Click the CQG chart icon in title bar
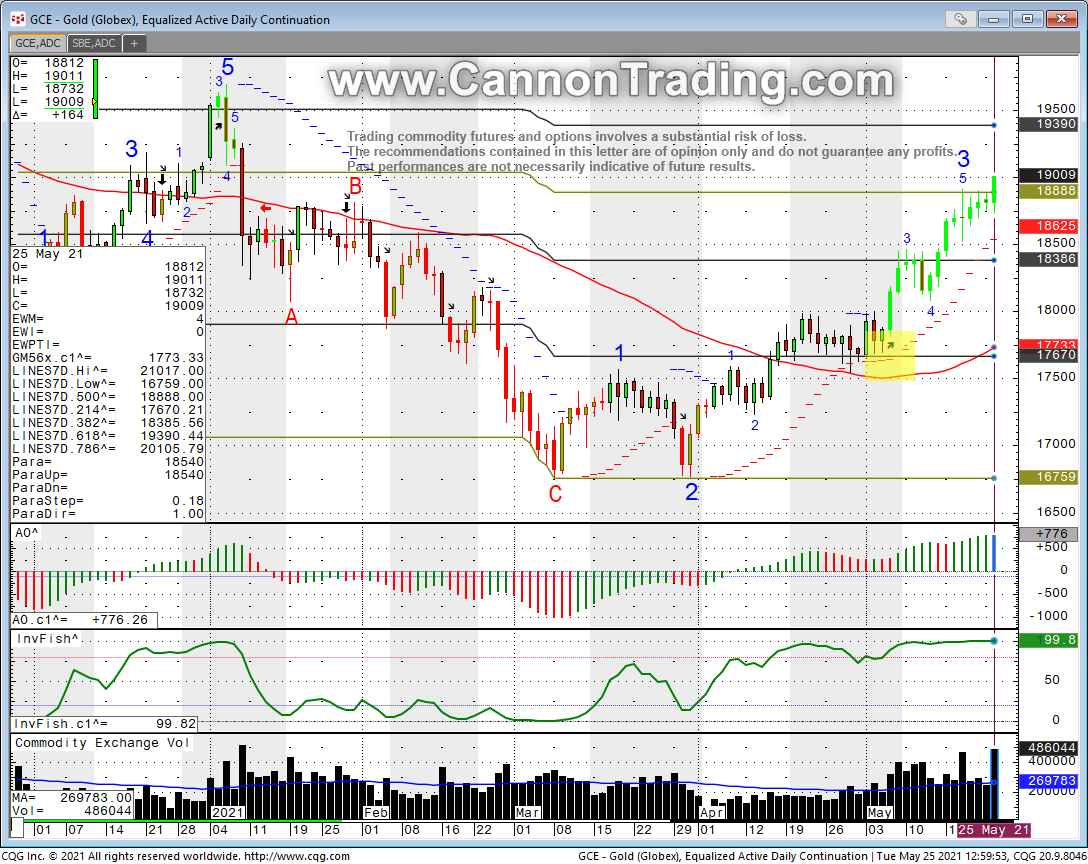 coord(17,19)
